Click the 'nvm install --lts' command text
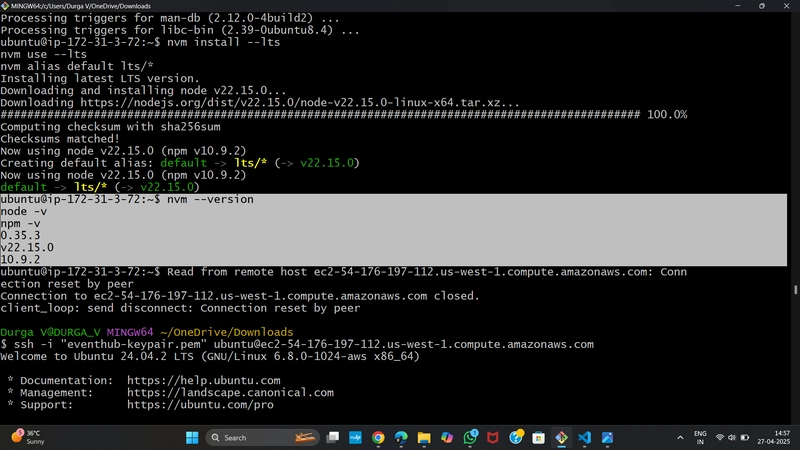 click(x=223, y=42)
